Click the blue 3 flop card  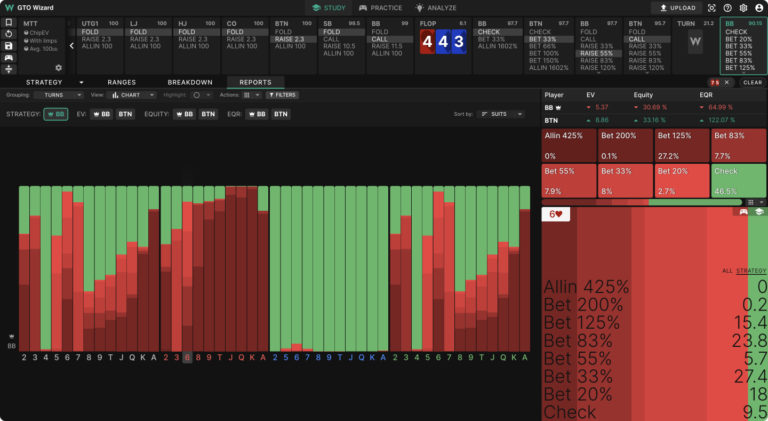459,42
